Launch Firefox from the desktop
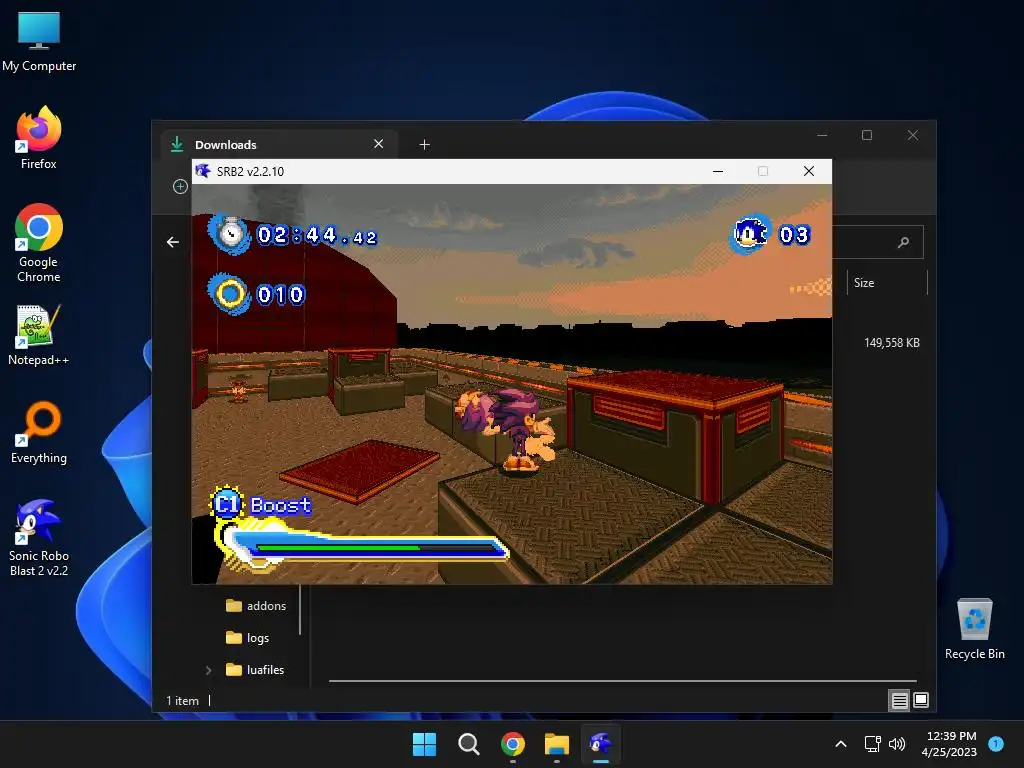Screen dimensions: 1024x768 click(39, 138)
